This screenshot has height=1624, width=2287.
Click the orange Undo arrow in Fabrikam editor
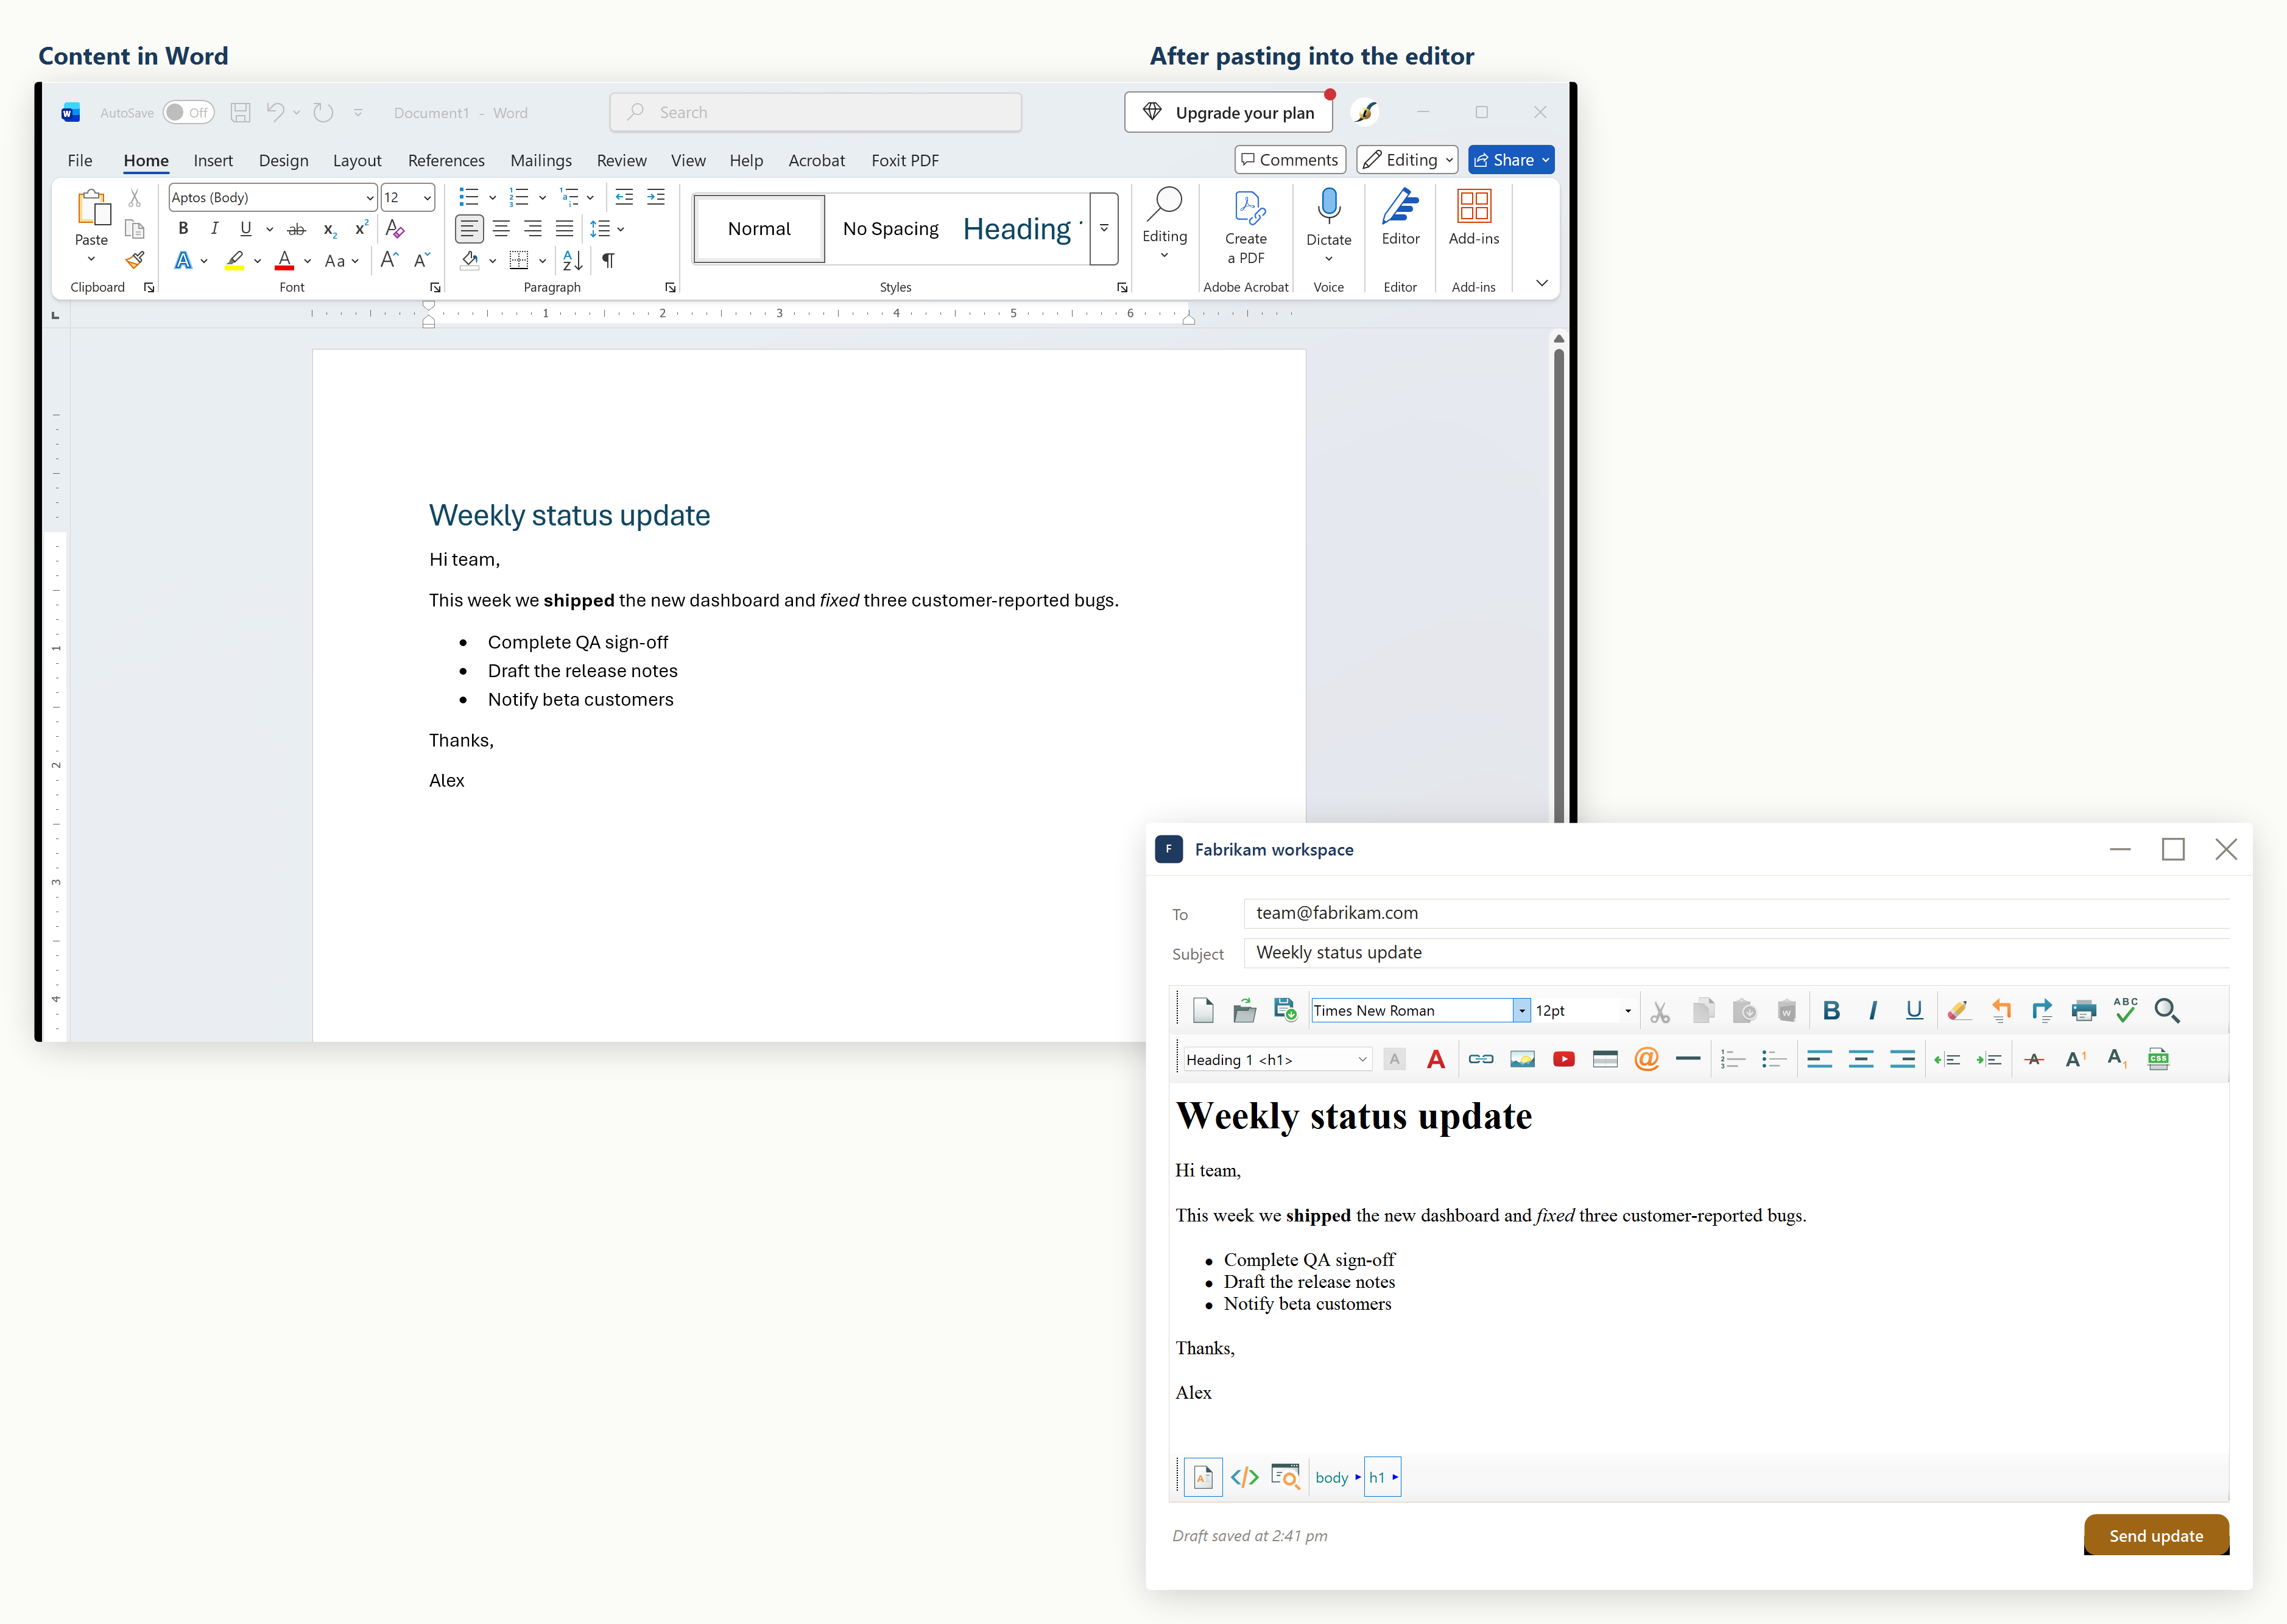pyautogui.click(x=2001, y=1010)
